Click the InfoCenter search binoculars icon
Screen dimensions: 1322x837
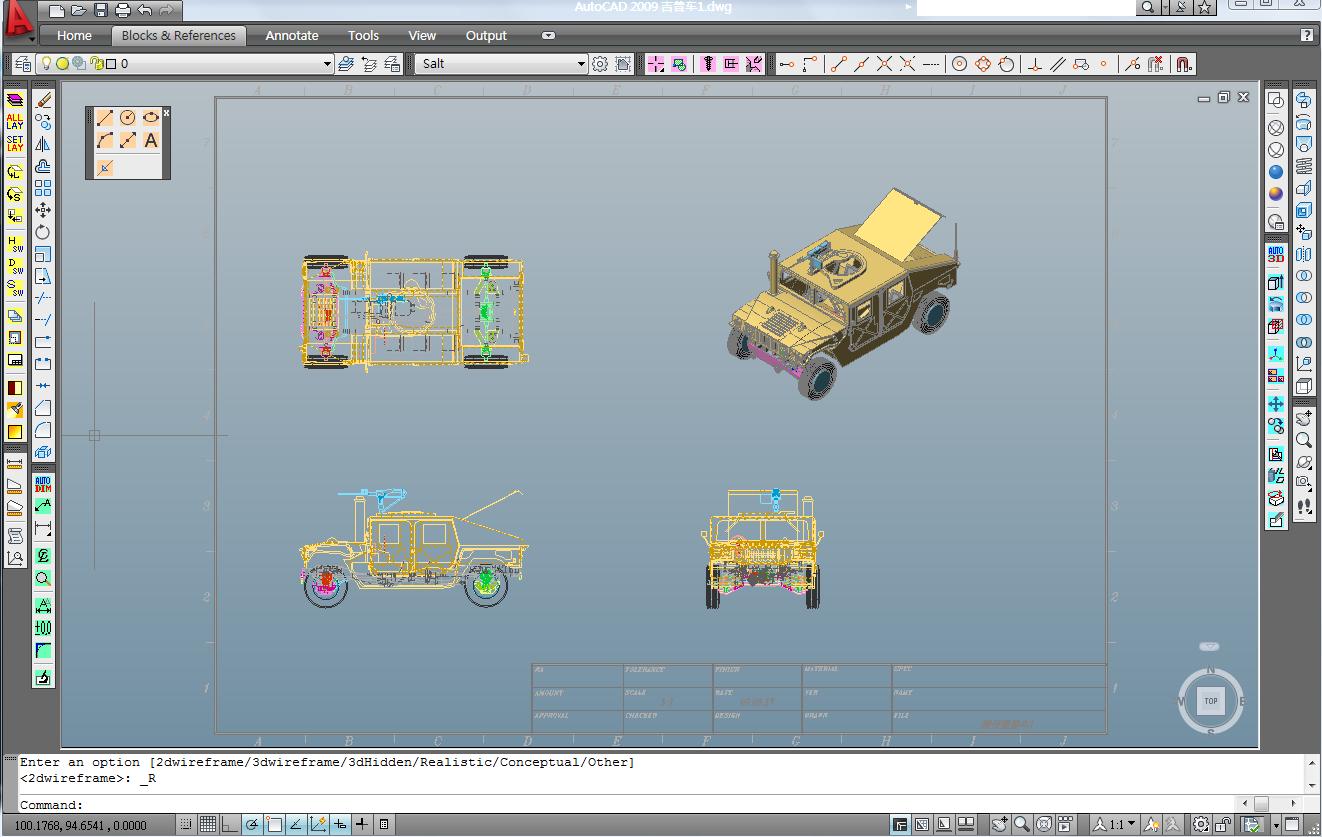click(1148, 8)
